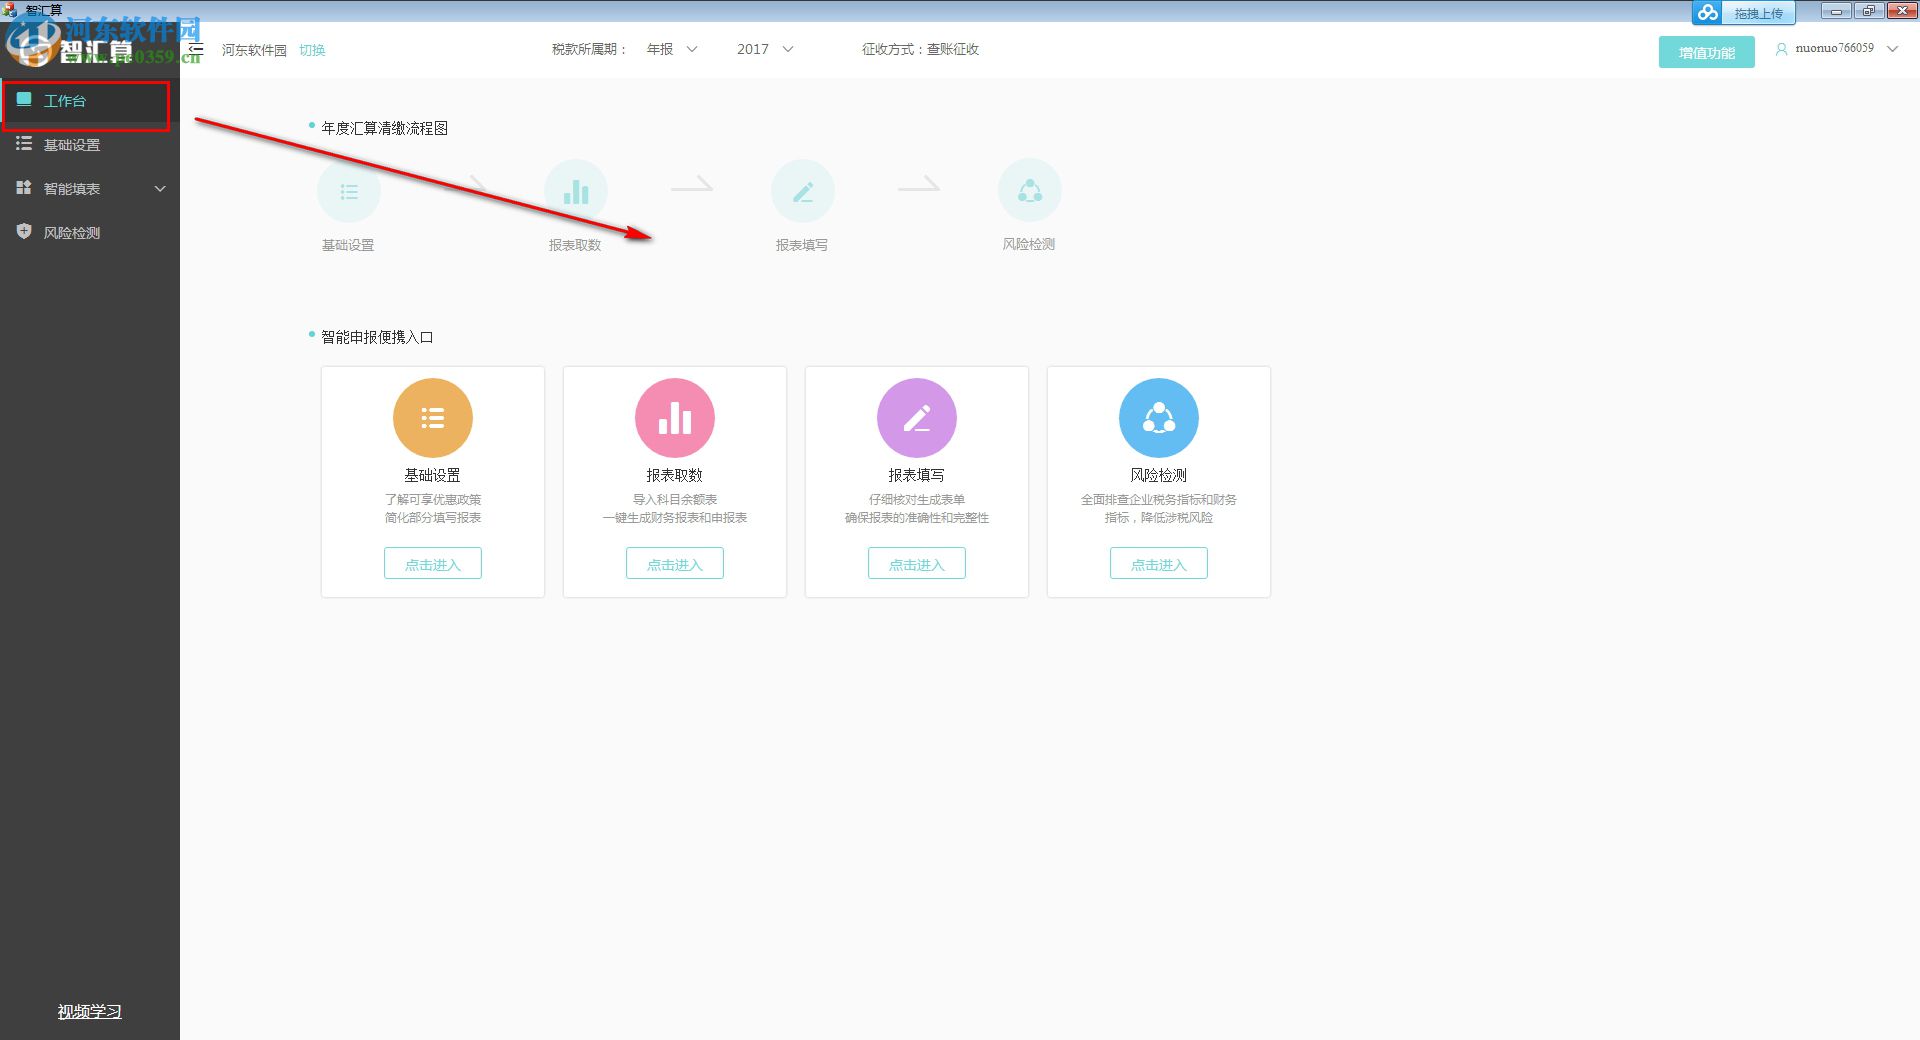Viewport: 1920px width, 1040px height.
Task: Open 视频学习 at bottom of sidebar
Action: point(88,1011)
